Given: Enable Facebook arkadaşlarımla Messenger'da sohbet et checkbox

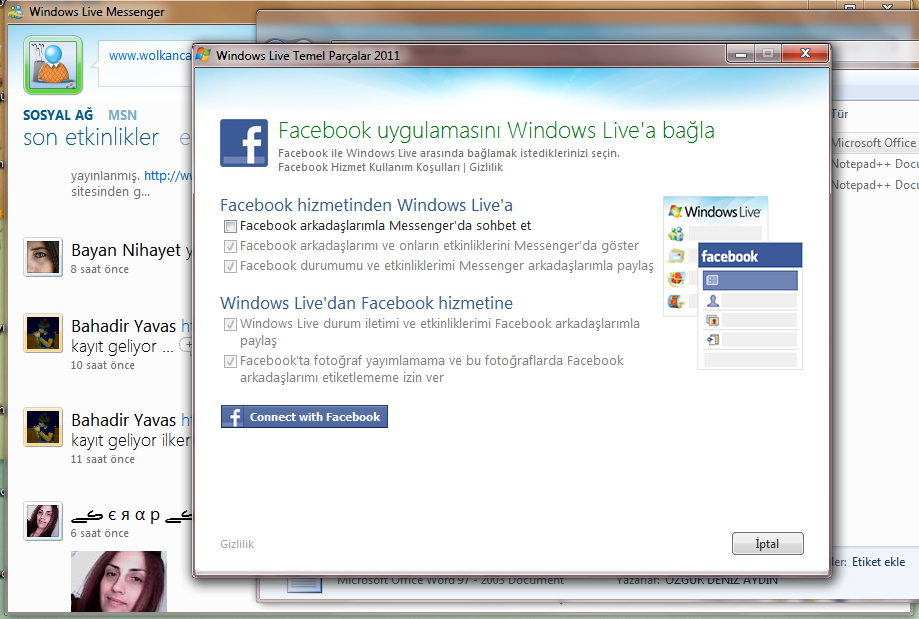Looking at the screenshot, I should 231,226.
